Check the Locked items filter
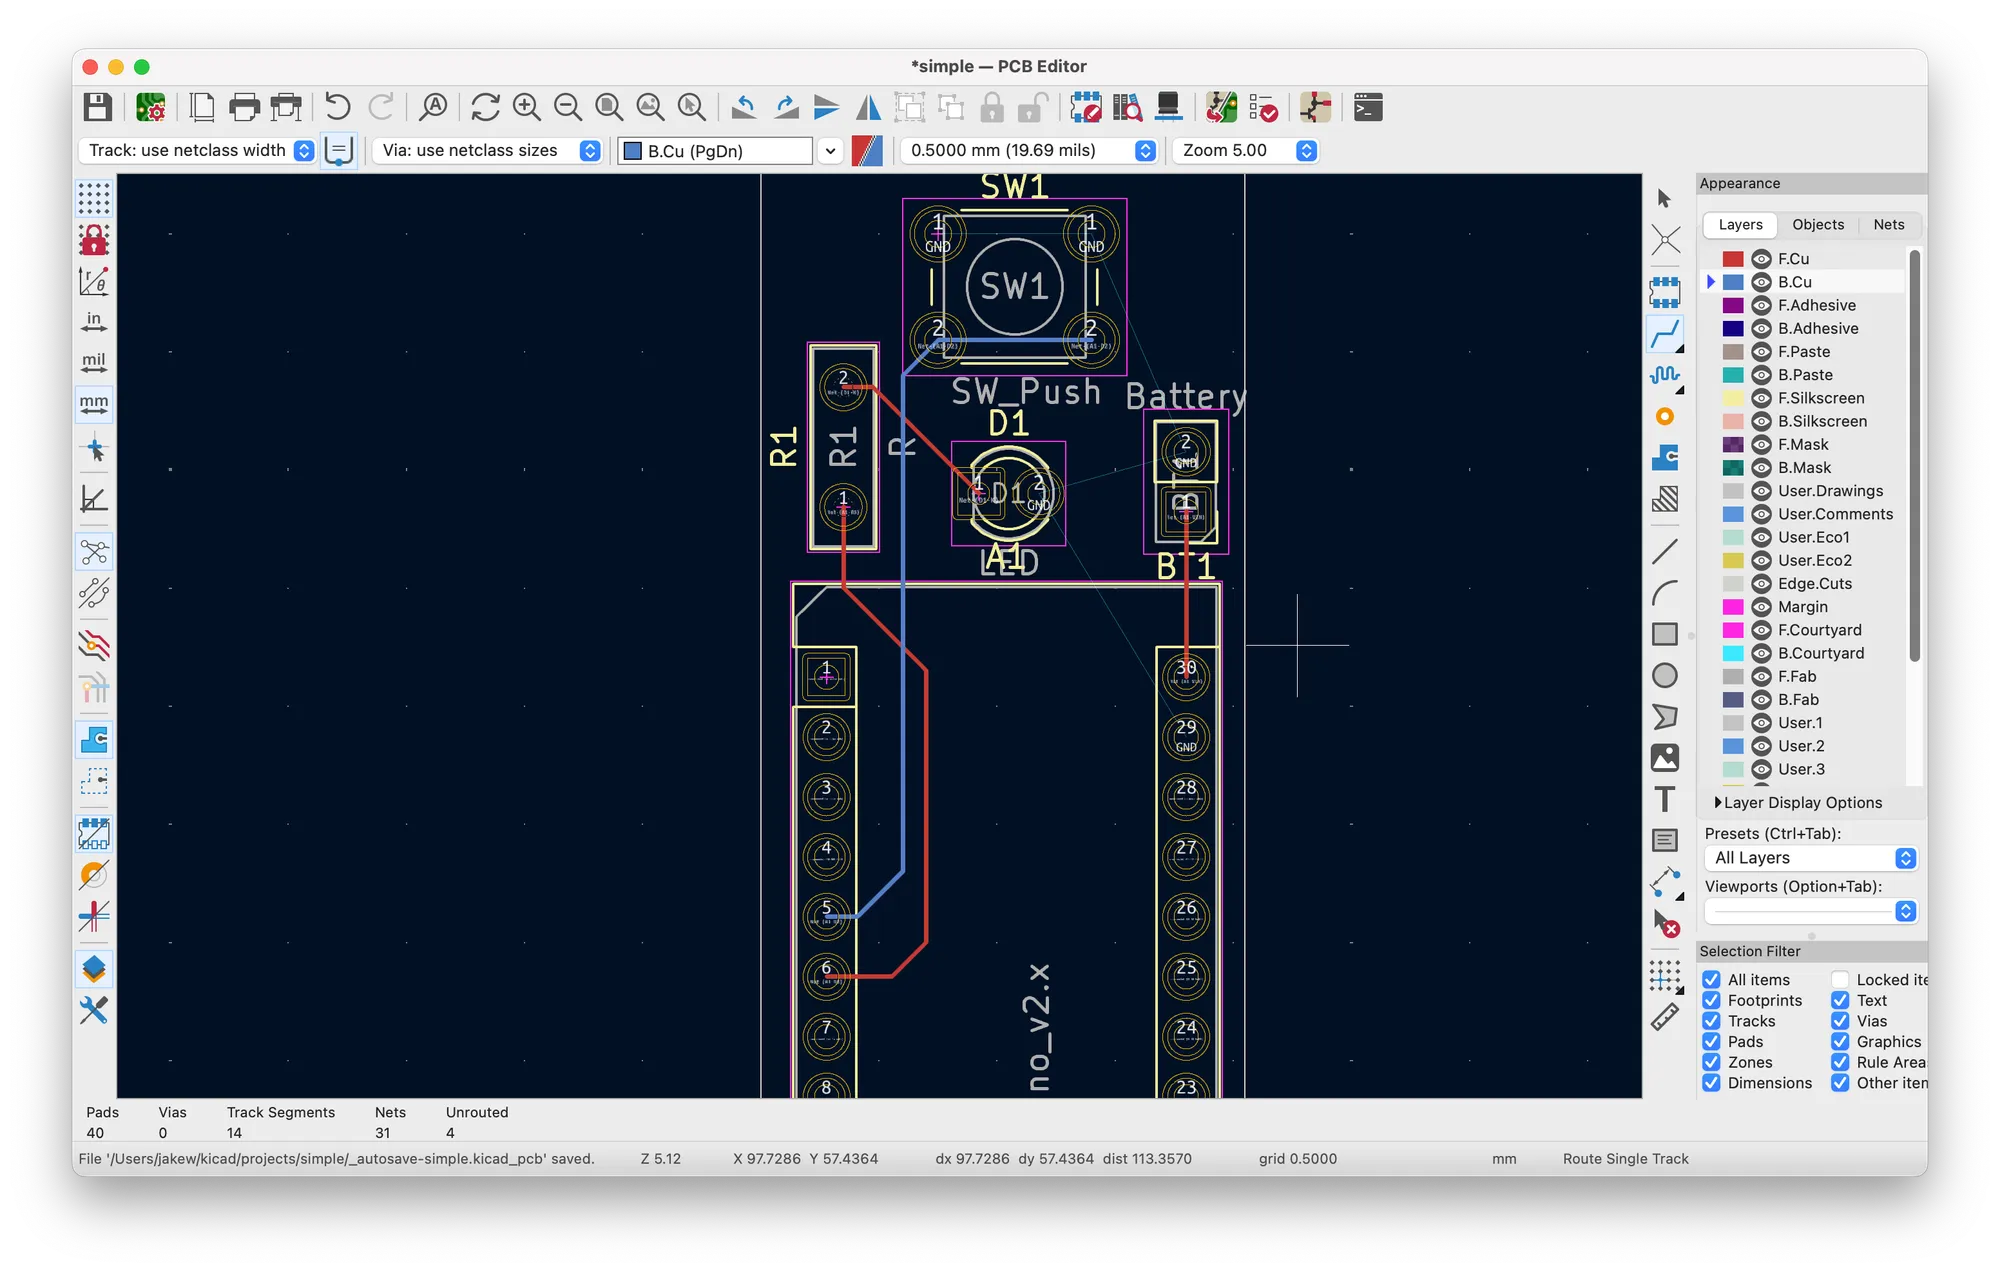The height and width of the screenshot is (1272, 2000). [x=1840, y=980]
